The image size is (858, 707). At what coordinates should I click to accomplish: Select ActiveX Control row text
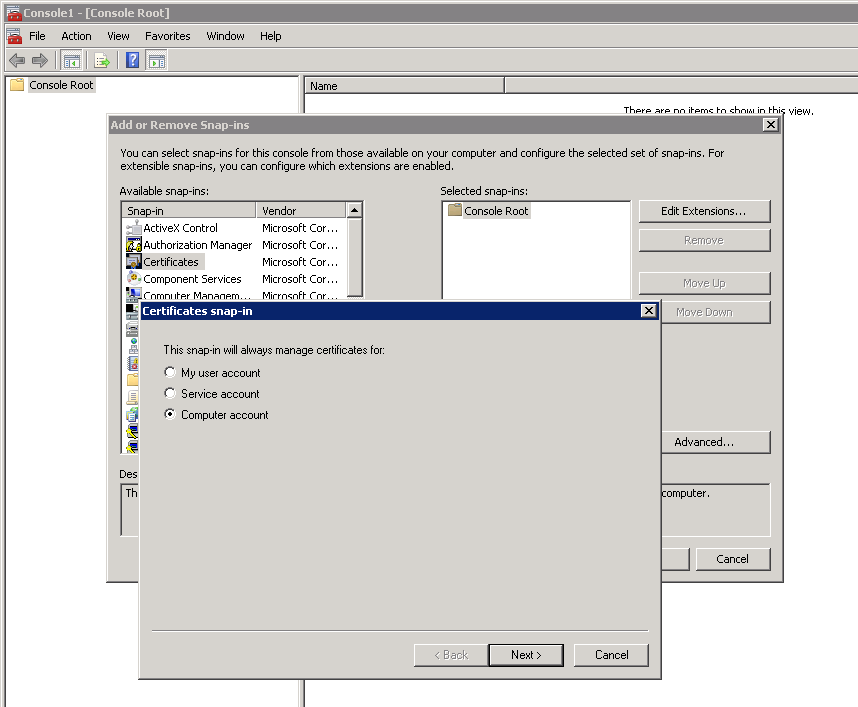click(181, 228)
